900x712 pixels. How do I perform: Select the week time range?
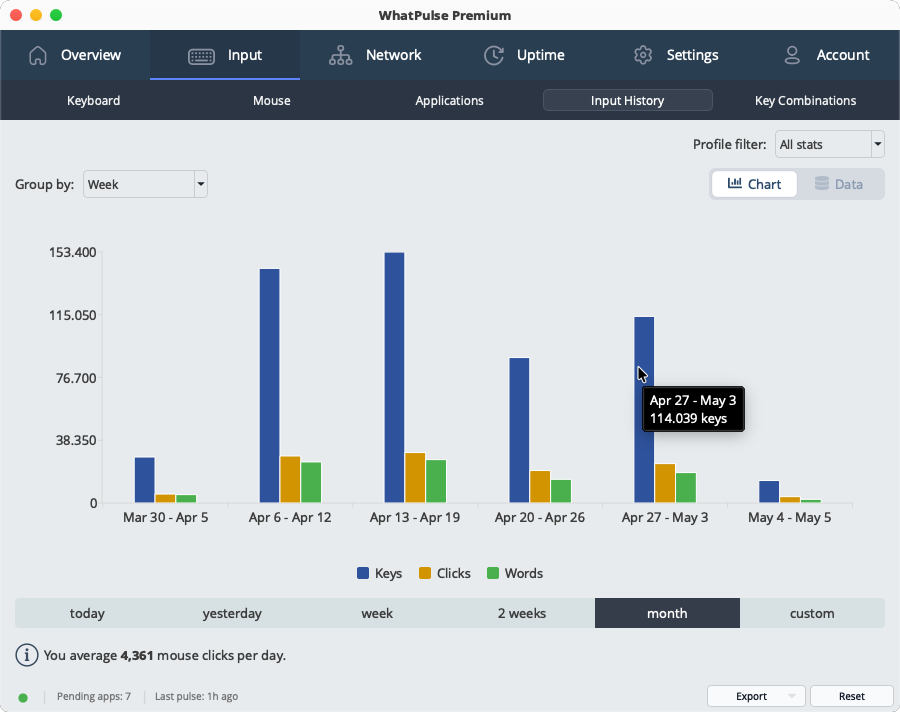[x=377, y=613]
